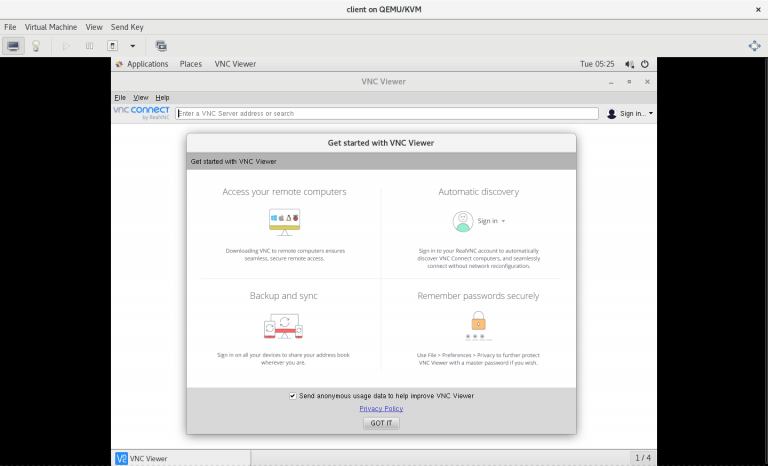Open the Privacy Policy link
Image resolution: width=768 pixels, height=466 pixels.
pos(381,409)
